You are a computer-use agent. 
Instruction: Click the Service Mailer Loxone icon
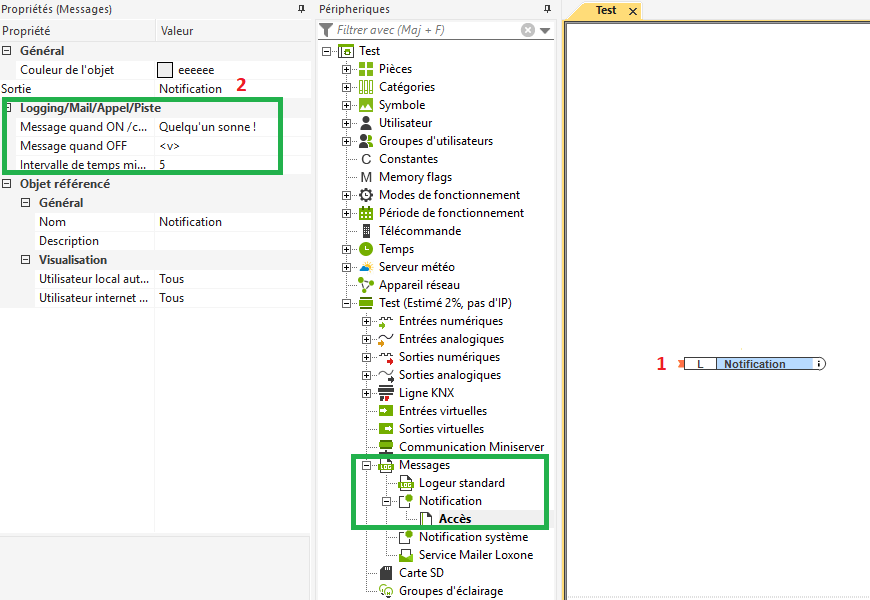[406, 555]
